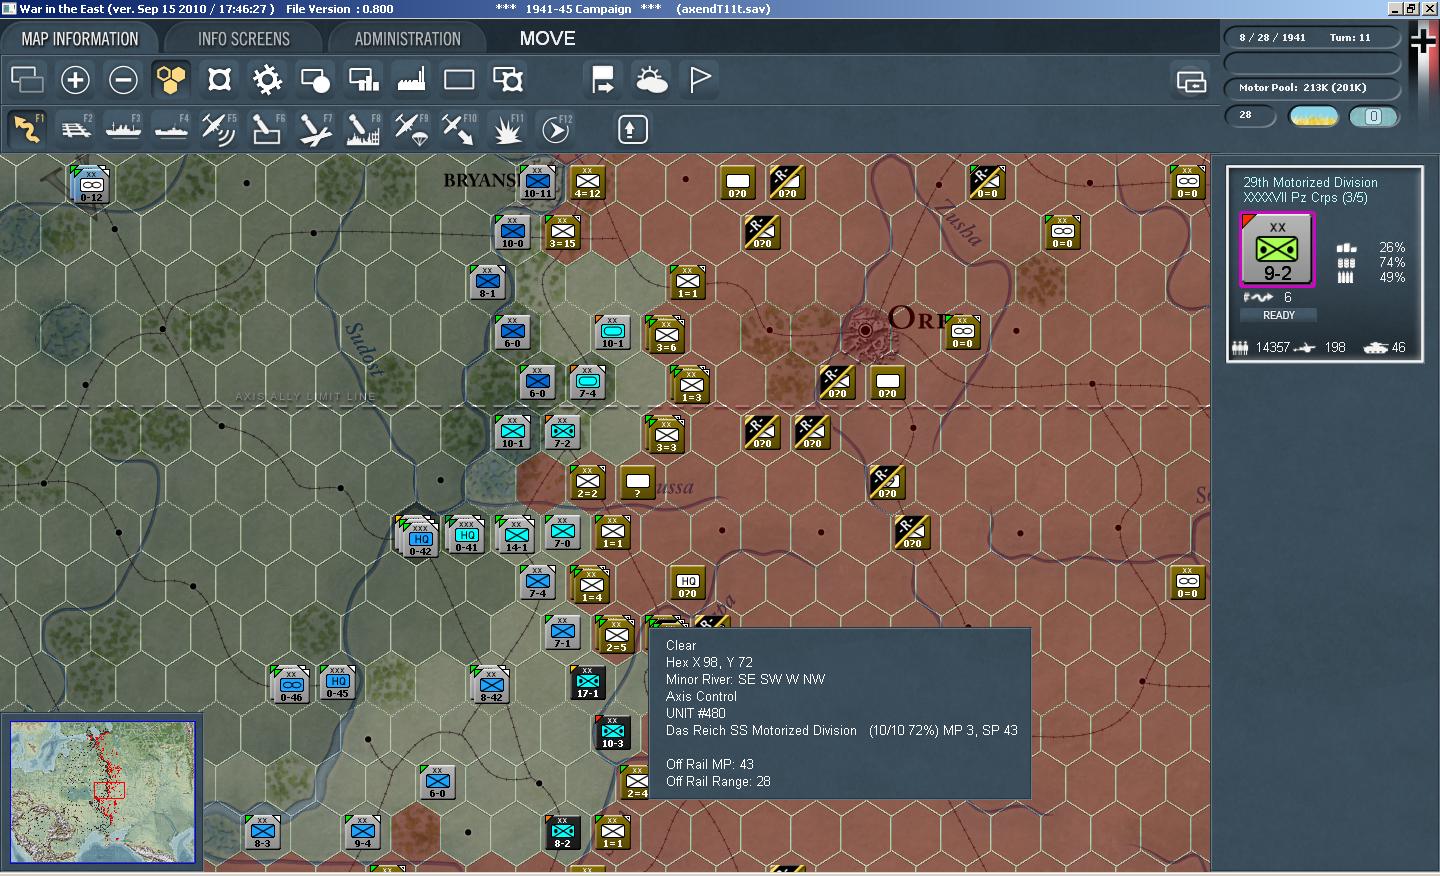Click the F11 explosion icon
The height and width of the screenshot is (876, 1440).
507,129
